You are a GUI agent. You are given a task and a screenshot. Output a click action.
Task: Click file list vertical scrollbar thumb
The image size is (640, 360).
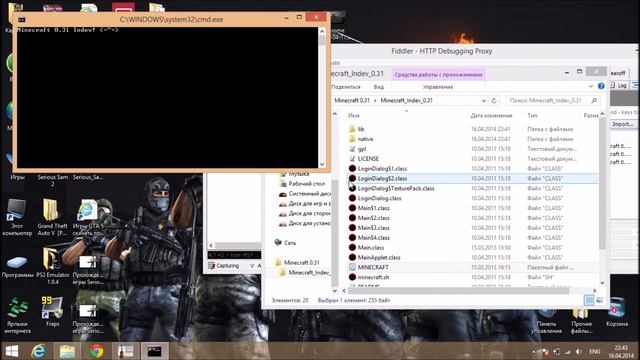click(x=602, y=184)
